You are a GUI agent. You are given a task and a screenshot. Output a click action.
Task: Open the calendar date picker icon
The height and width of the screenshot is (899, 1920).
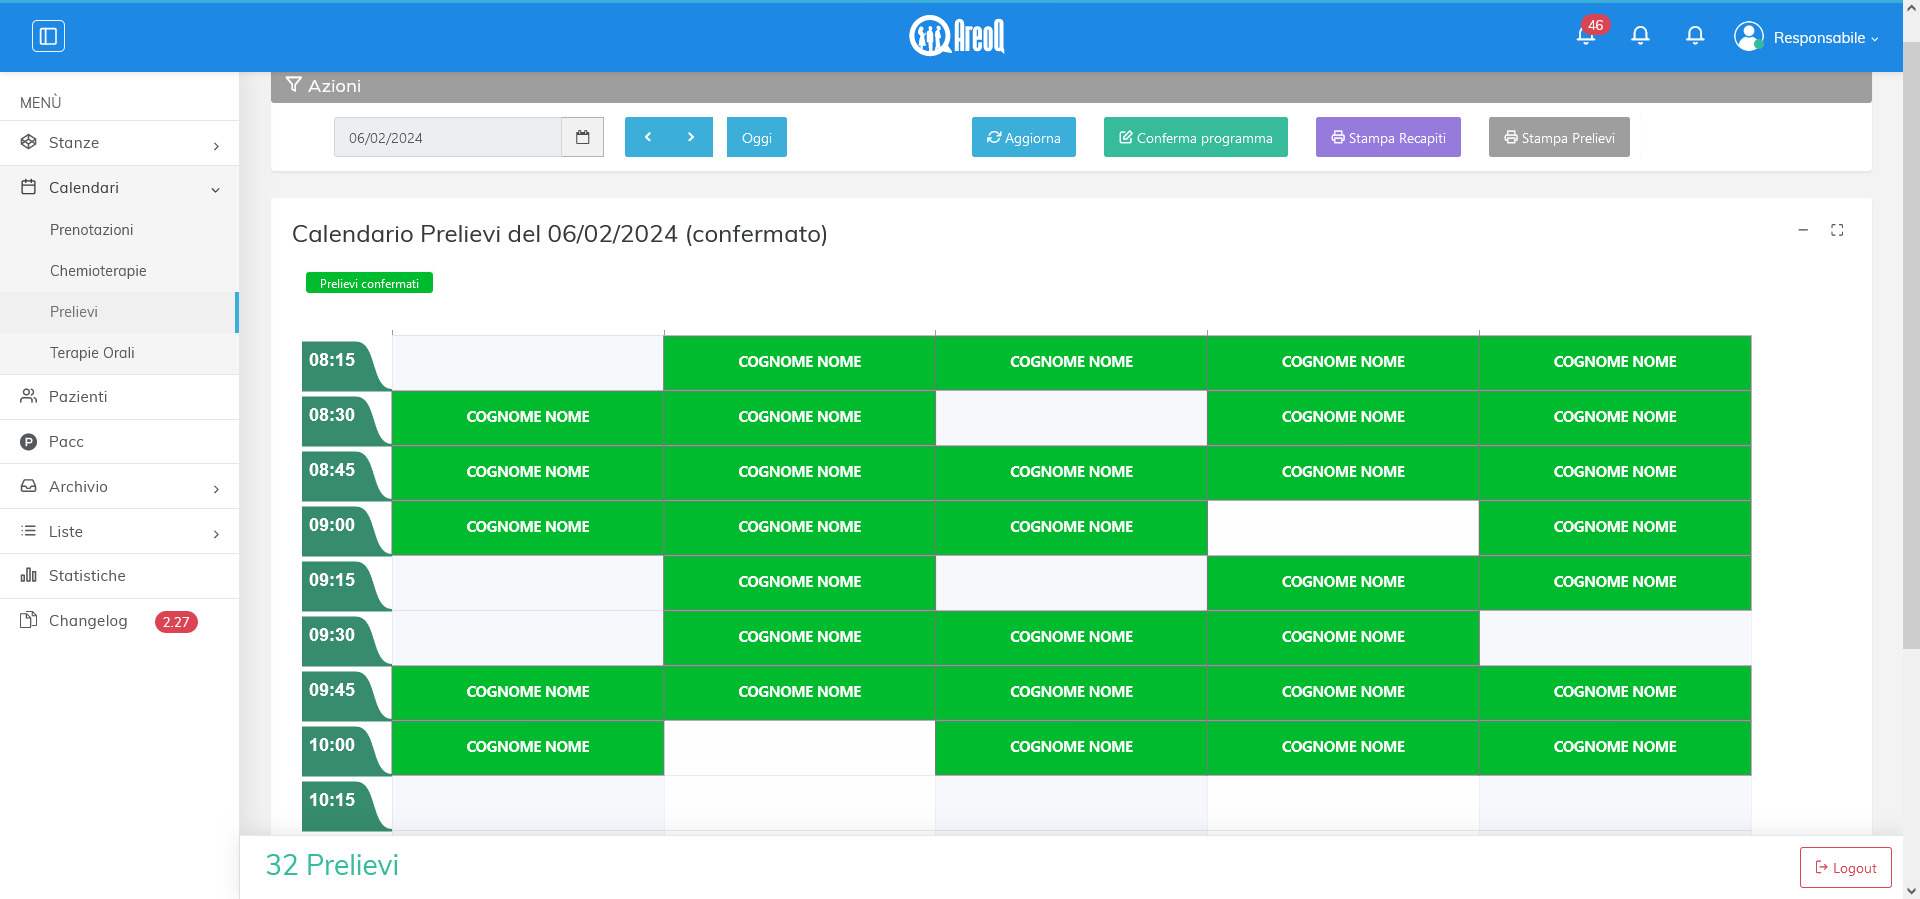tap(582, 137)
